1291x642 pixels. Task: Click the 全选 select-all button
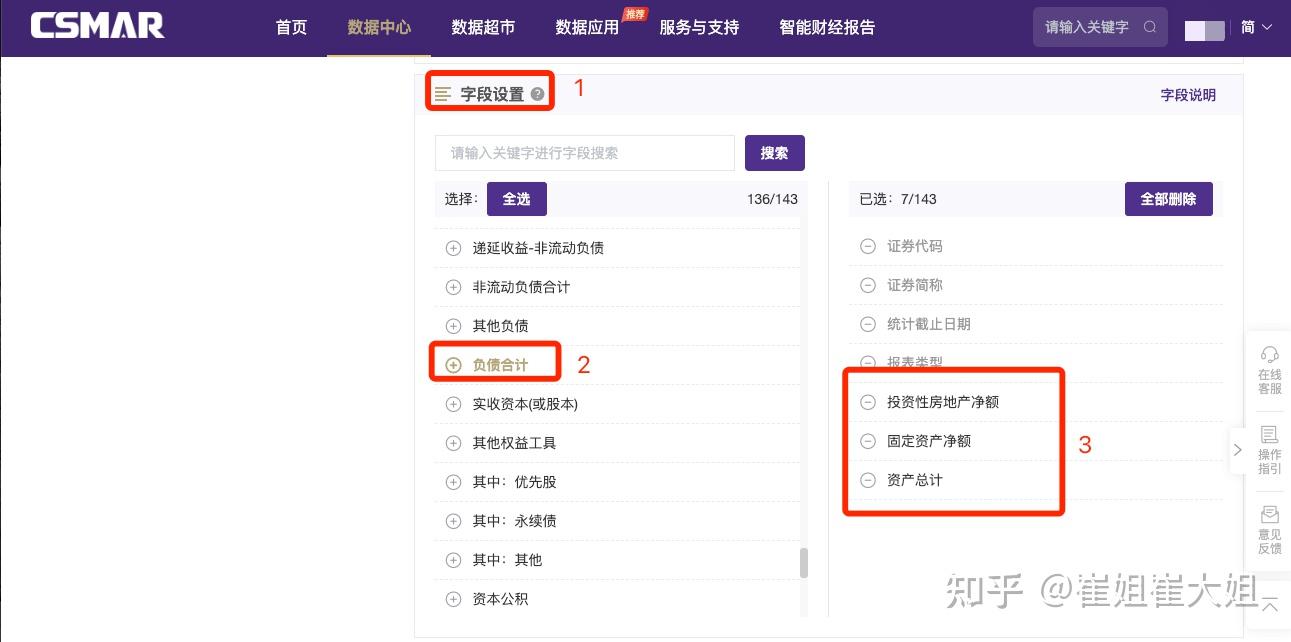[516, 198]
